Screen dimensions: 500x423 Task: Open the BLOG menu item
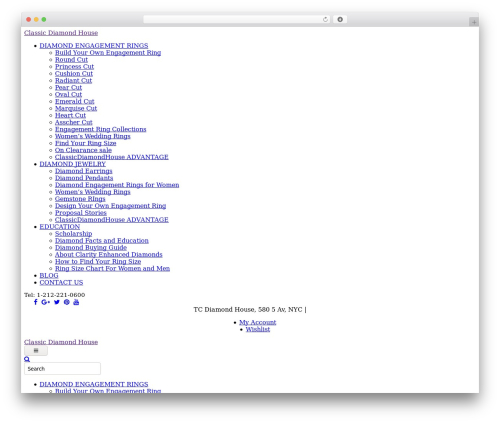point(49,275)
